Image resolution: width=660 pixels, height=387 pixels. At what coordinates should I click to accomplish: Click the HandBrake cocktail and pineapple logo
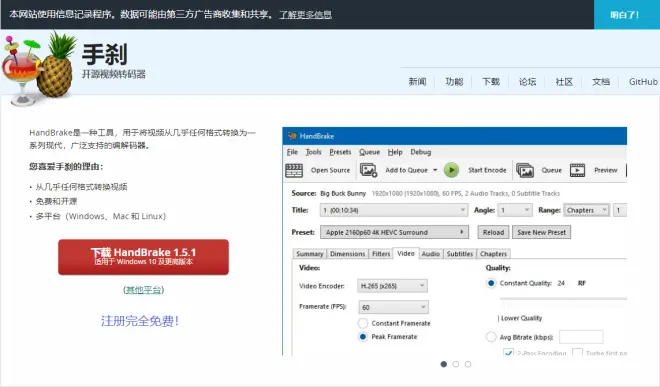point(39,69)
